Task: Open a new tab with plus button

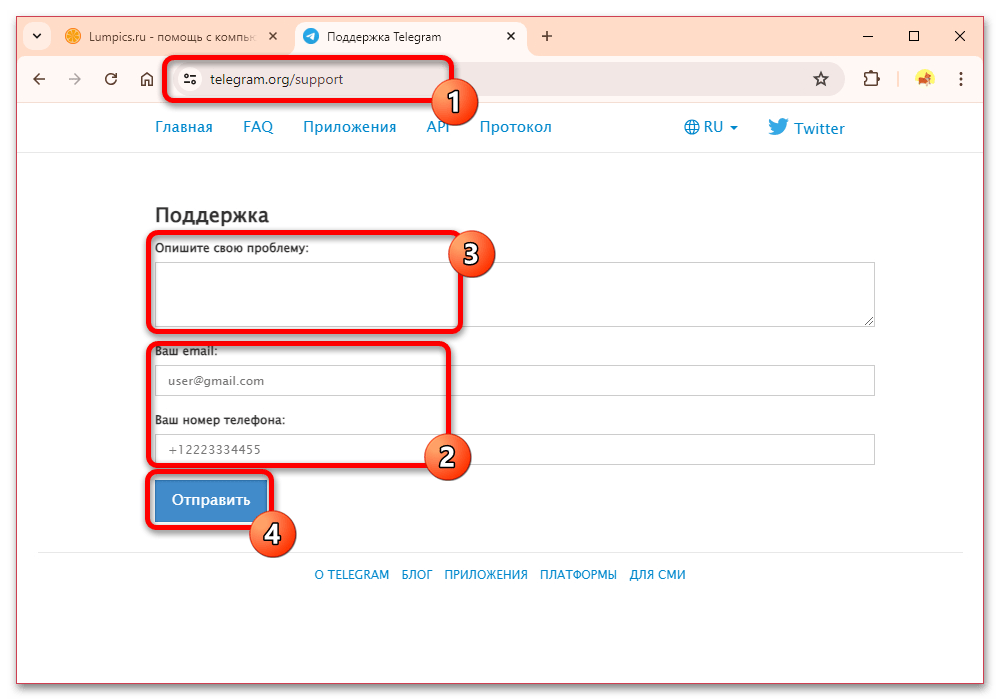Action: (x=547, y=36)
